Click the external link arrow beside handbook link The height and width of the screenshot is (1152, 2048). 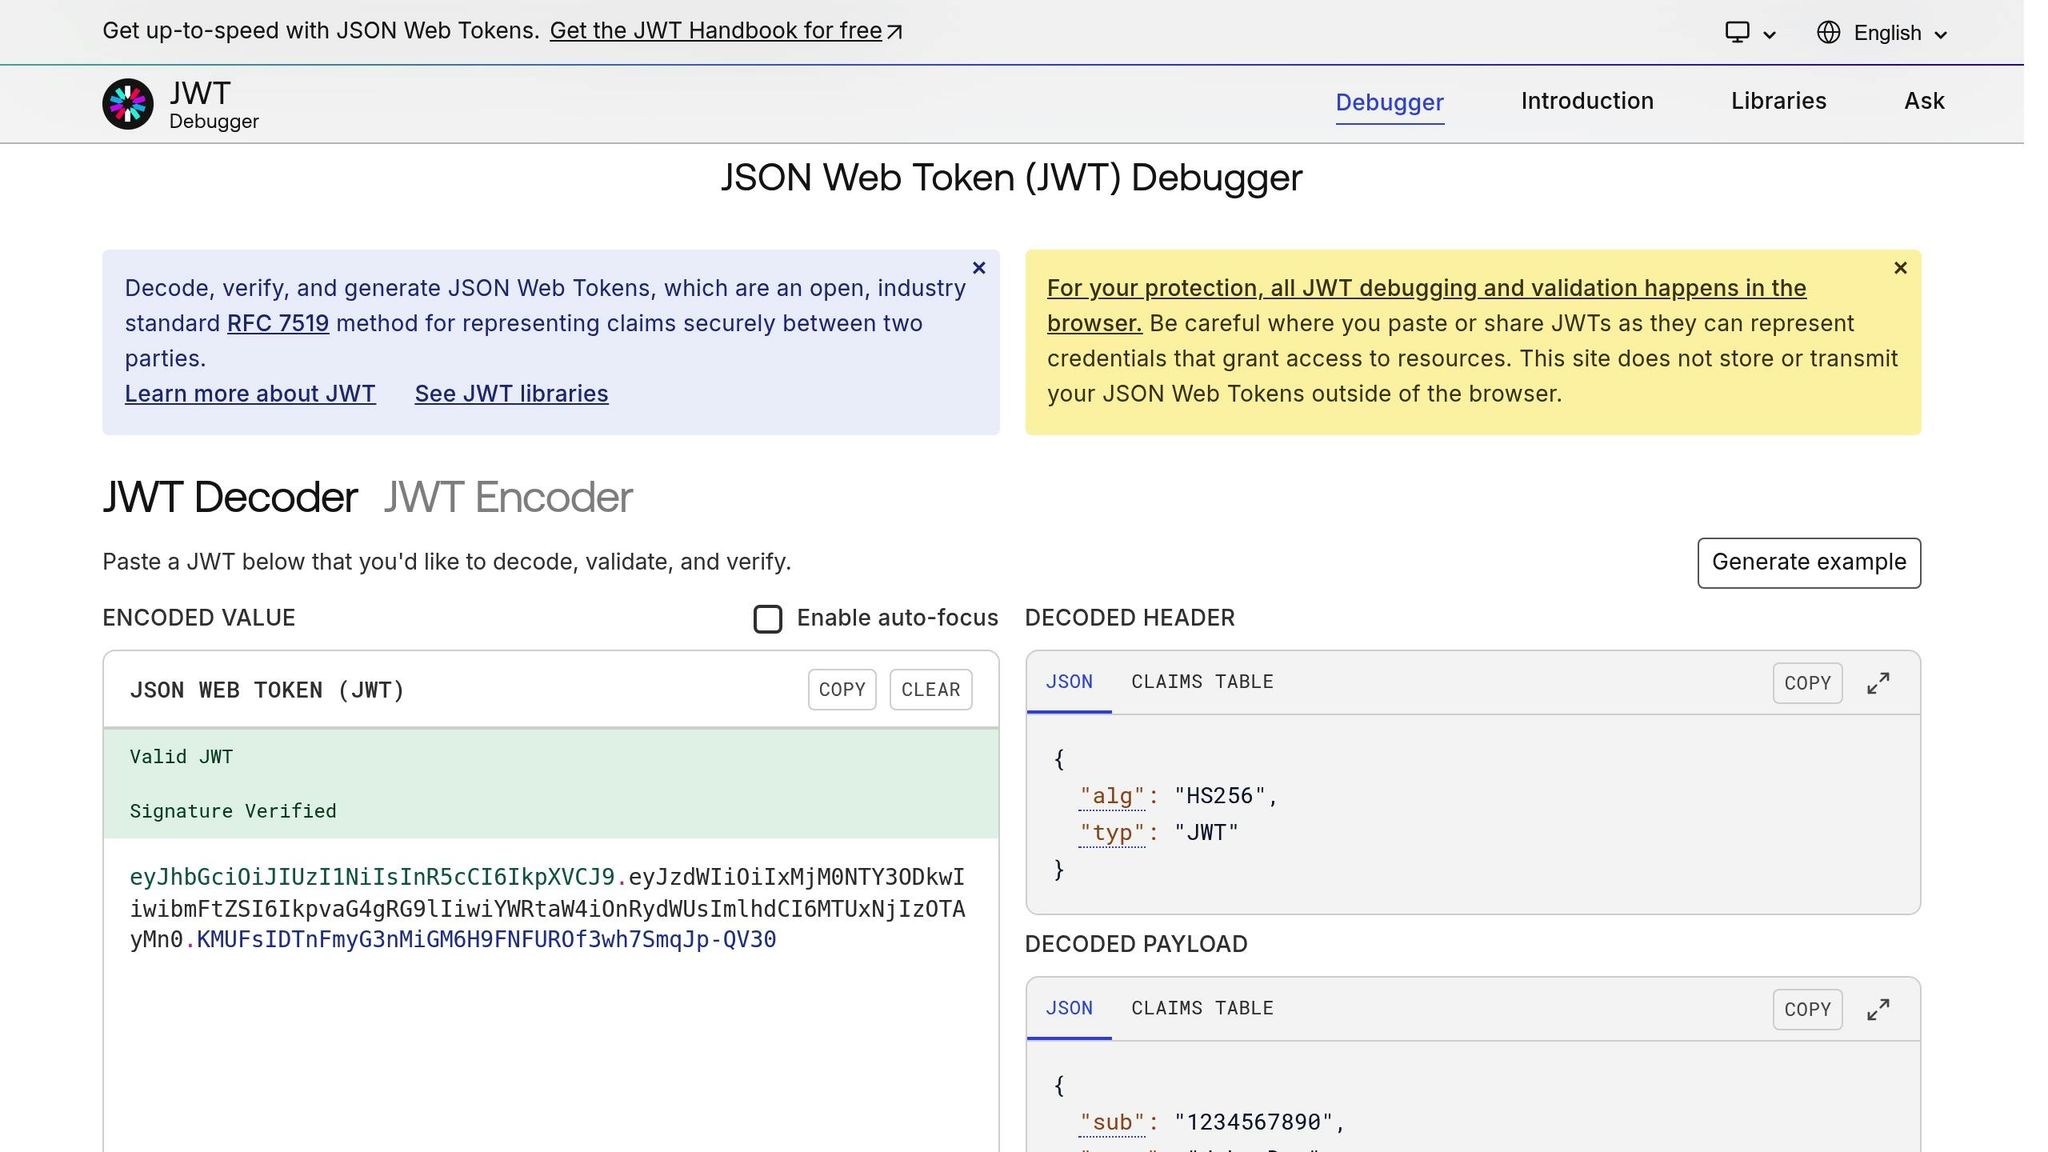tap(893, 29)
